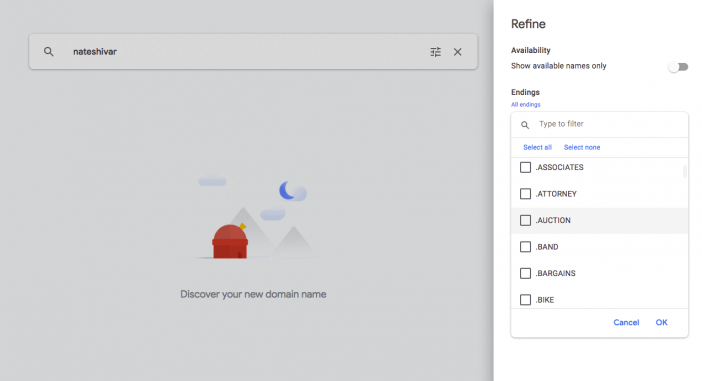Check the .BAND ending checkbox
Viewport: 702px width, 381px height.
(525, 247)
